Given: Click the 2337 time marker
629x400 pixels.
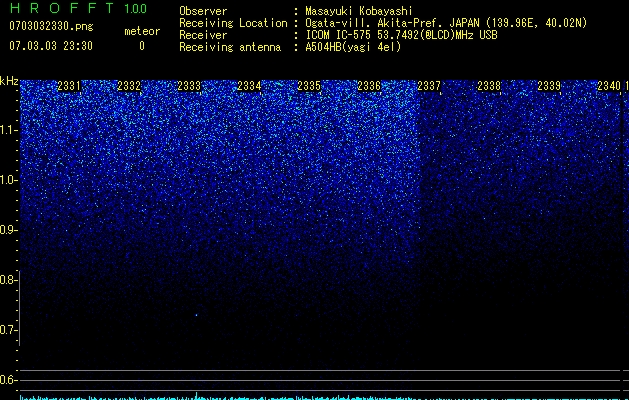Looking at the screenshot, I should pos(429,86).
